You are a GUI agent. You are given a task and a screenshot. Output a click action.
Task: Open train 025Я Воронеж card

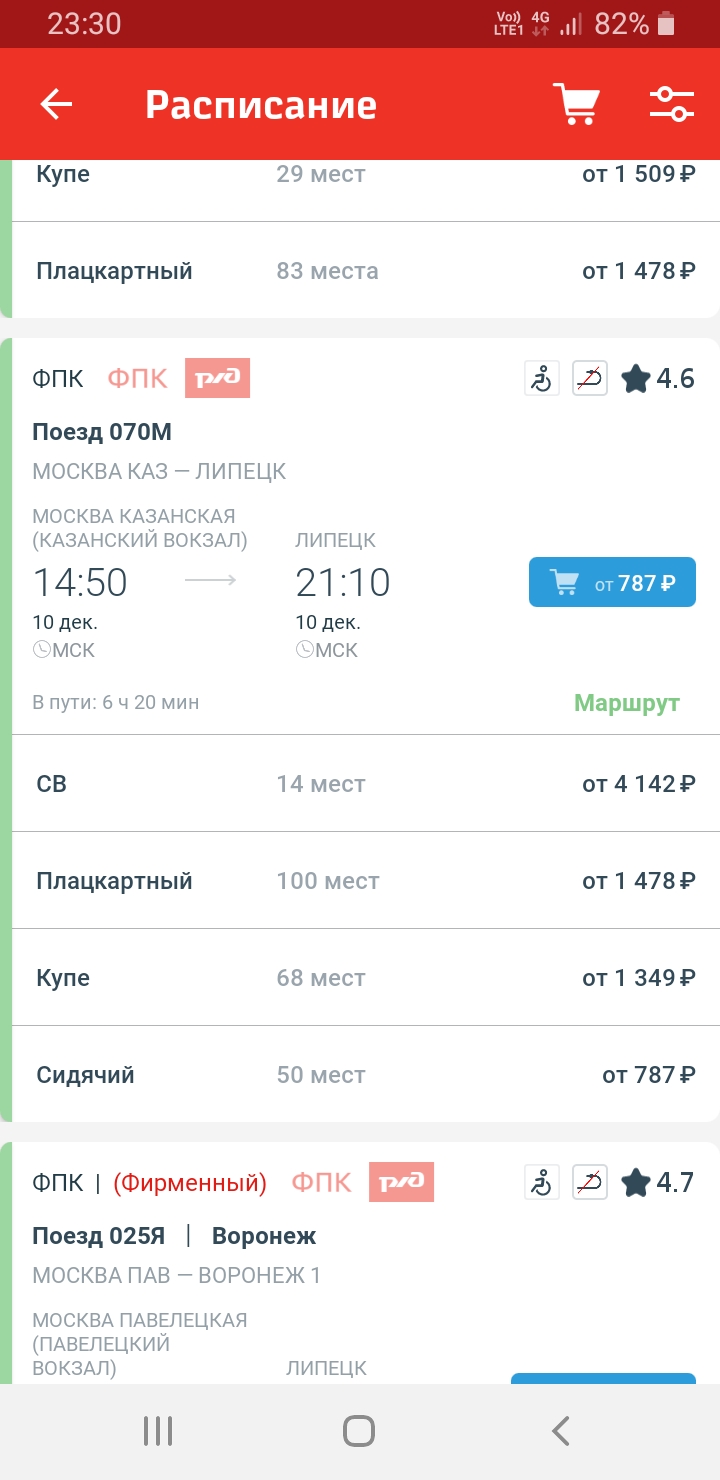point(174,1236)
